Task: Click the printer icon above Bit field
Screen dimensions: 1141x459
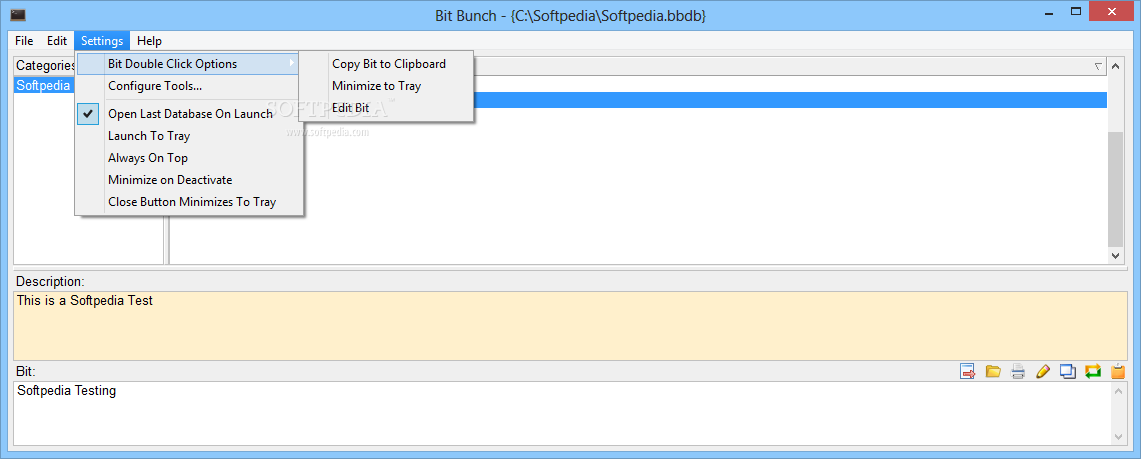Action: click(x=1018, y=371)
